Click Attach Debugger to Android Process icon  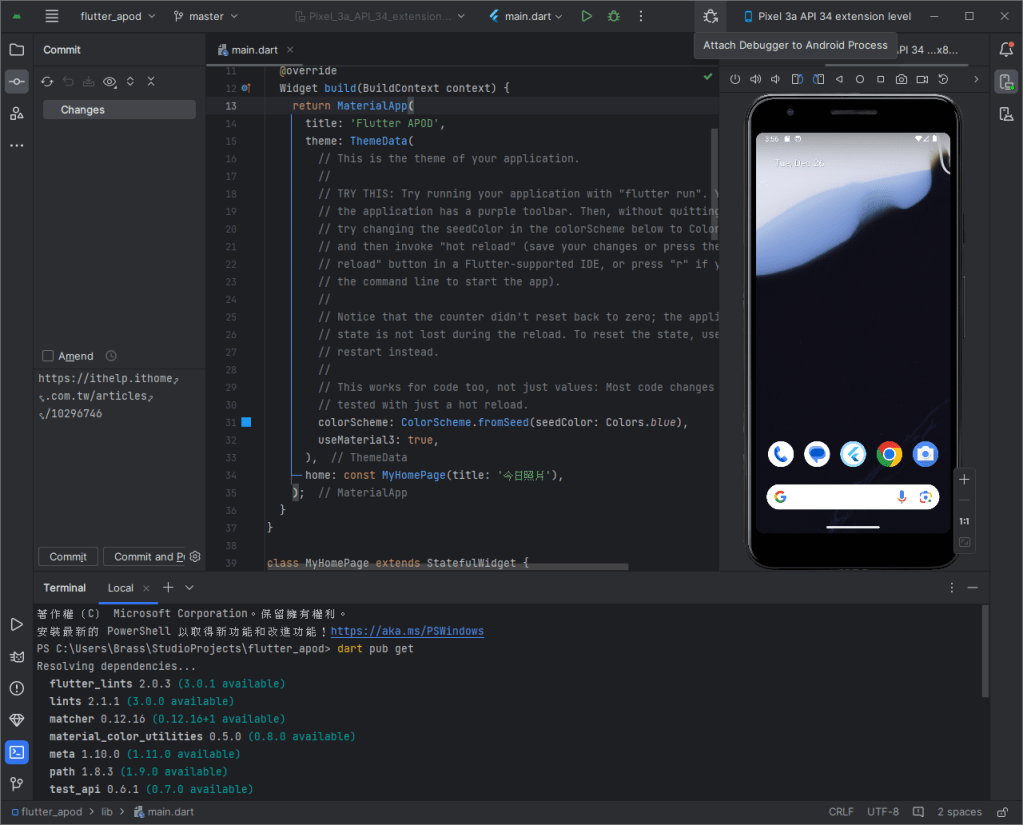pyautogui.click(x=710, y=16)
